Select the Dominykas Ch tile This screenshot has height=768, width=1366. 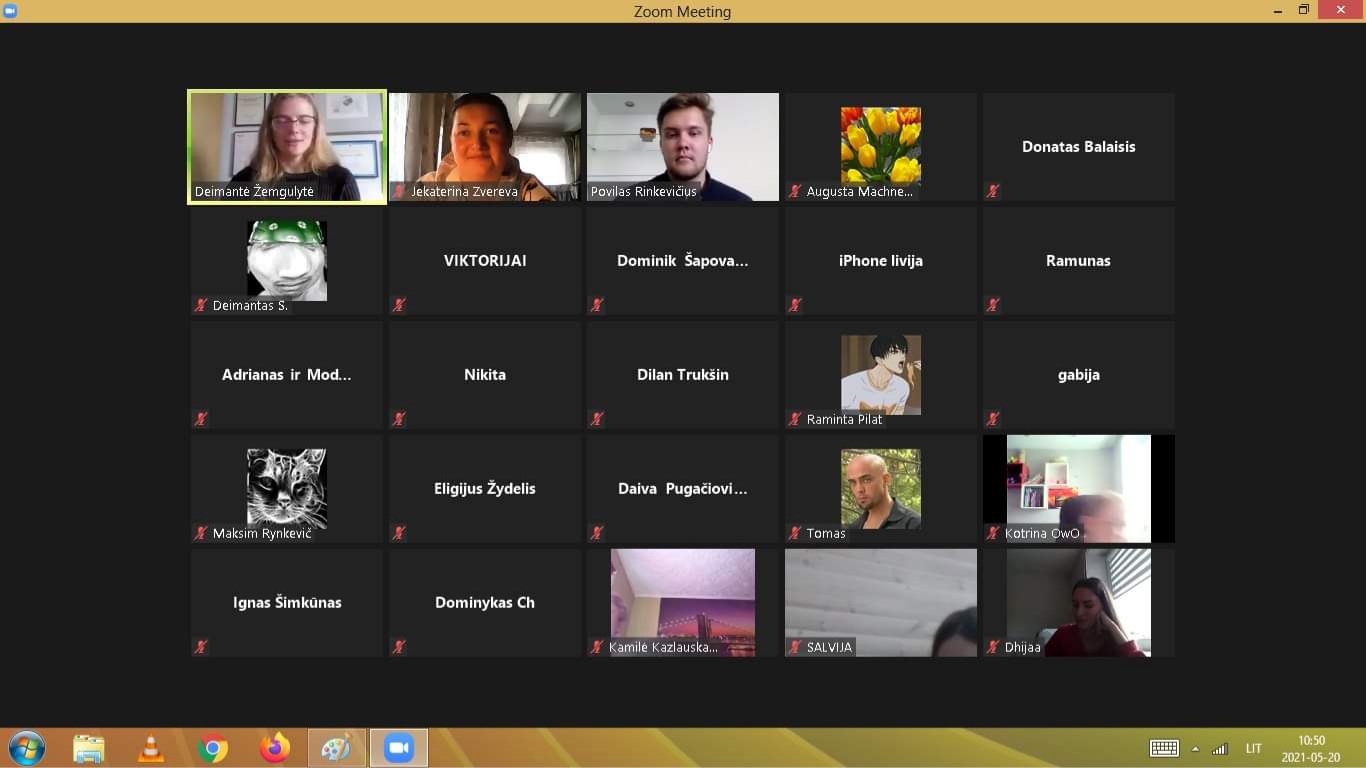tap(485, 603)
